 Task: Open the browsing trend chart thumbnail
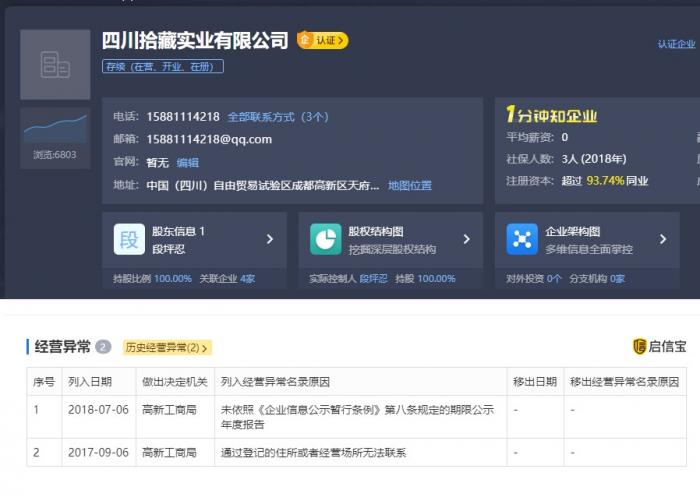[x=55, y=131]
